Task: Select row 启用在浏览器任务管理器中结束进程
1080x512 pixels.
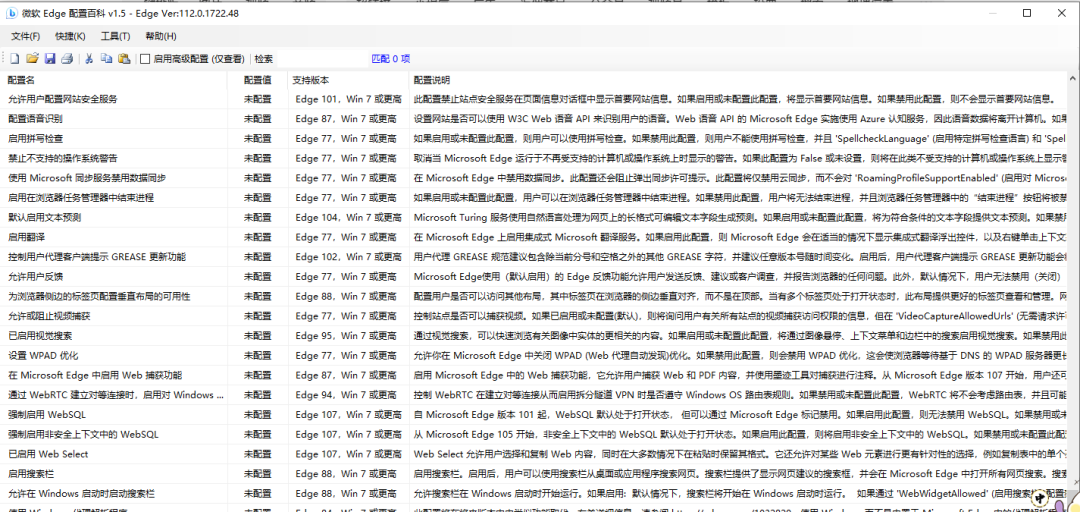Action: [x=535, y=198]
